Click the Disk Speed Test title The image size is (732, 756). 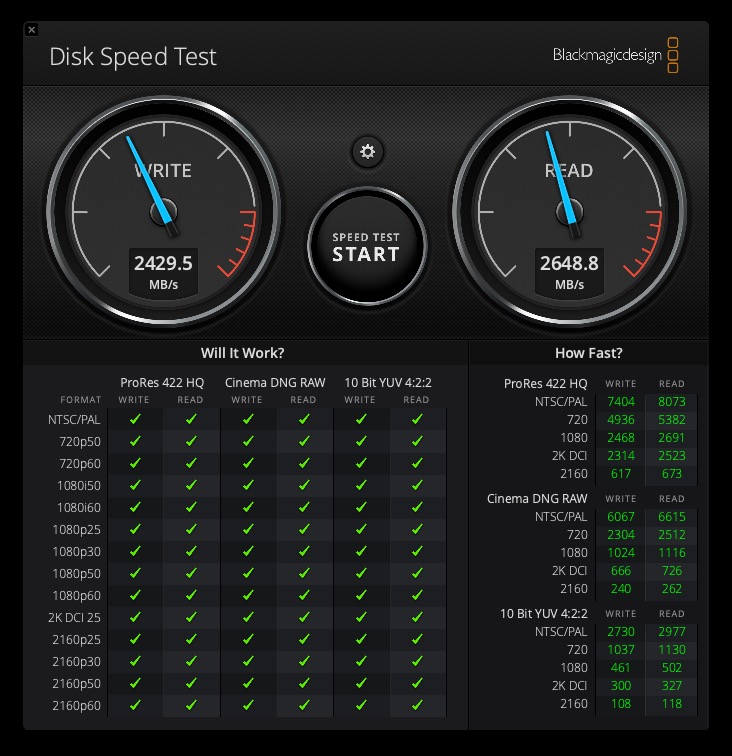click(x=133, y=56)
